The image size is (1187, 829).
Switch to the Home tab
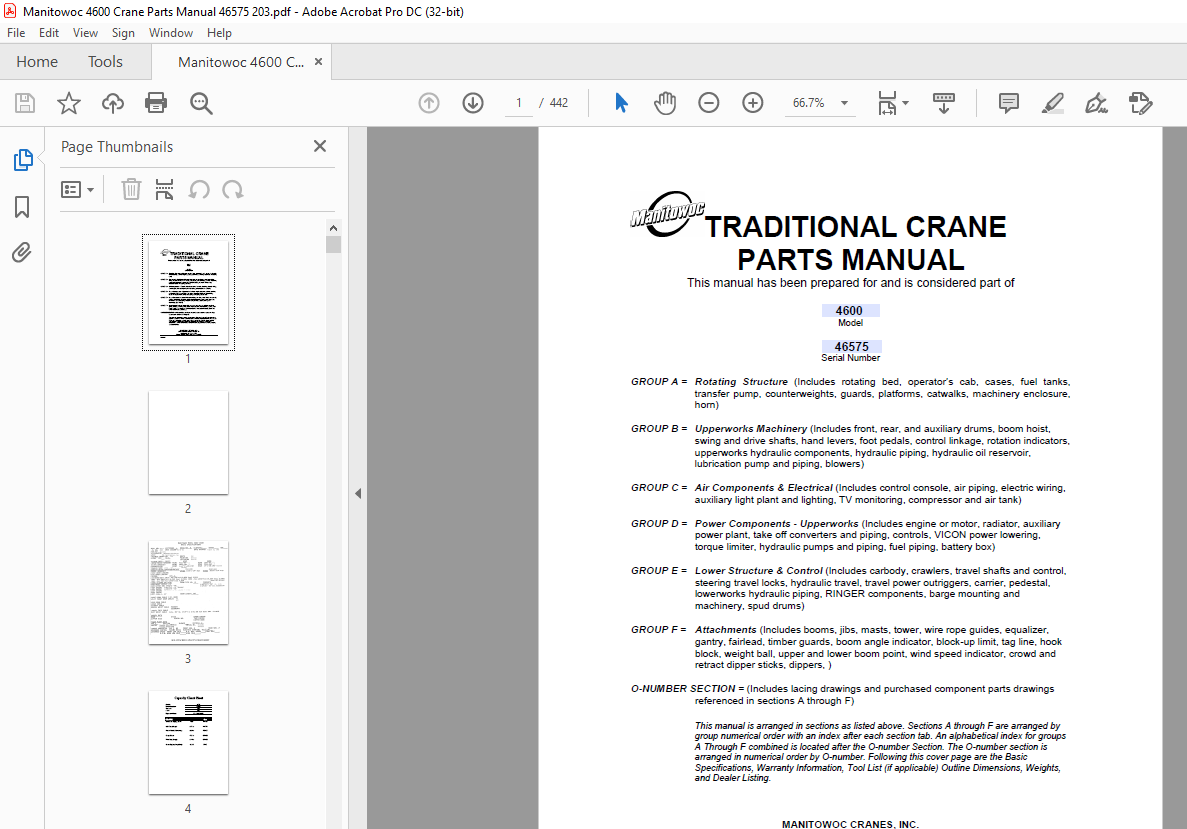37,61
